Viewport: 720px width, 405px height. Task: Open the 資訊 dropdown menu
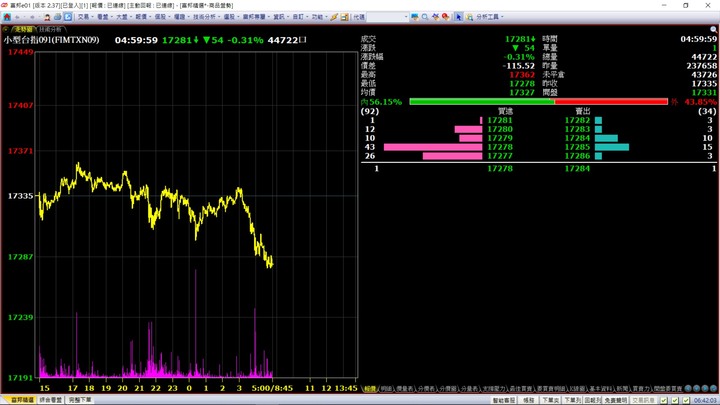click(281, 17)
